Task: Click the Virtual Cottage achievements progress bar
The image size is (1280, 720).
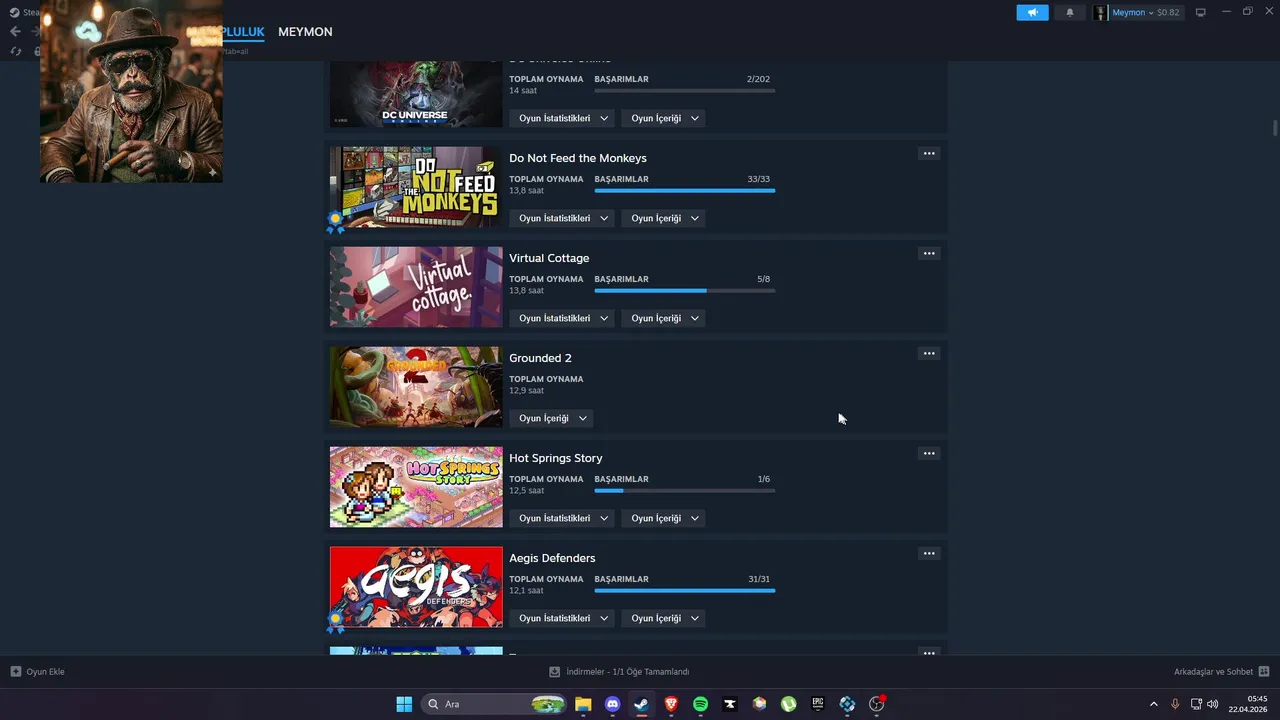Action: (x=685, y=290)
